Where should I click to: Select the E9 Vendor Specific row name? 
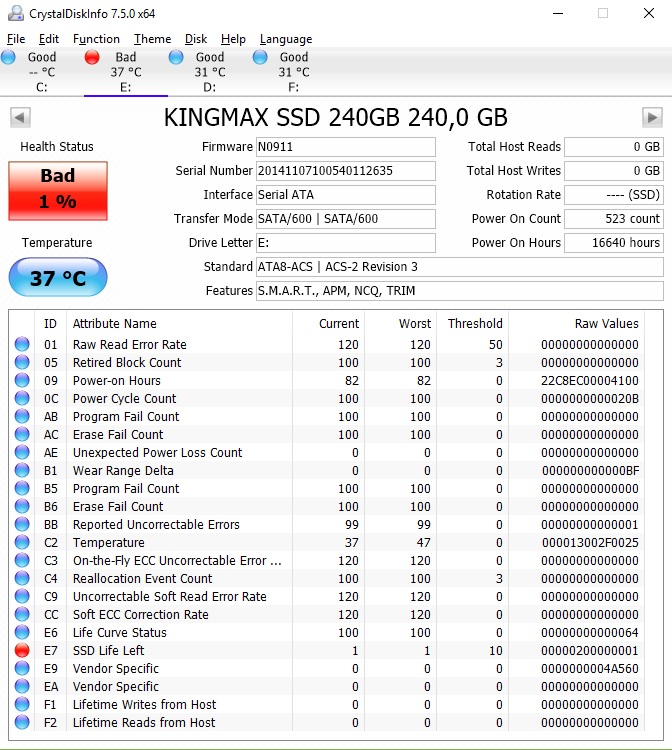pyautogui.click(x=116, y=669)
